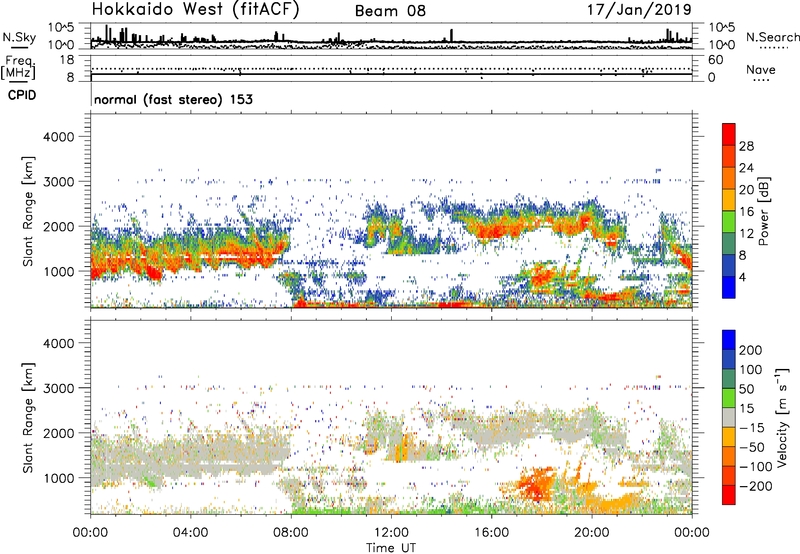Click the '3000' tick on velocity panel axis
The image size is (800, 554).
59,388
